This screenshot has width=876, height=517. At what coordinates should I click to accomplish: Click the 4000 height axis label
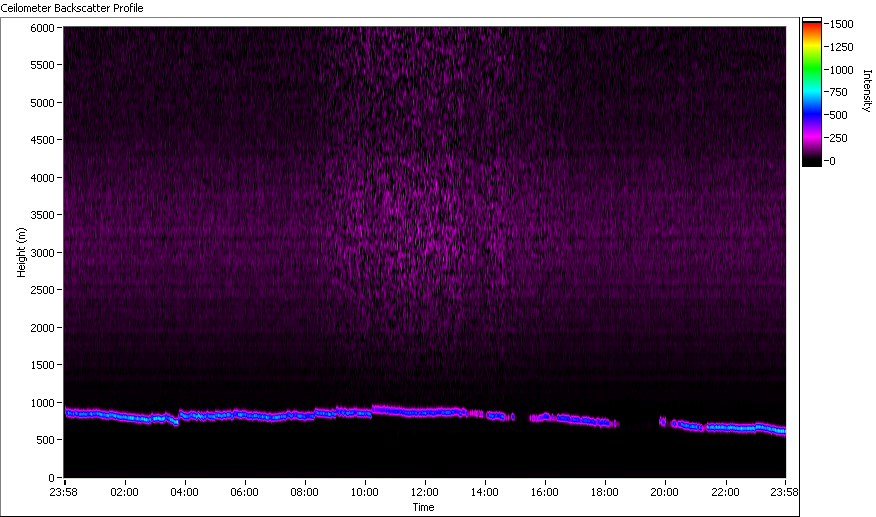pos(42,178)
